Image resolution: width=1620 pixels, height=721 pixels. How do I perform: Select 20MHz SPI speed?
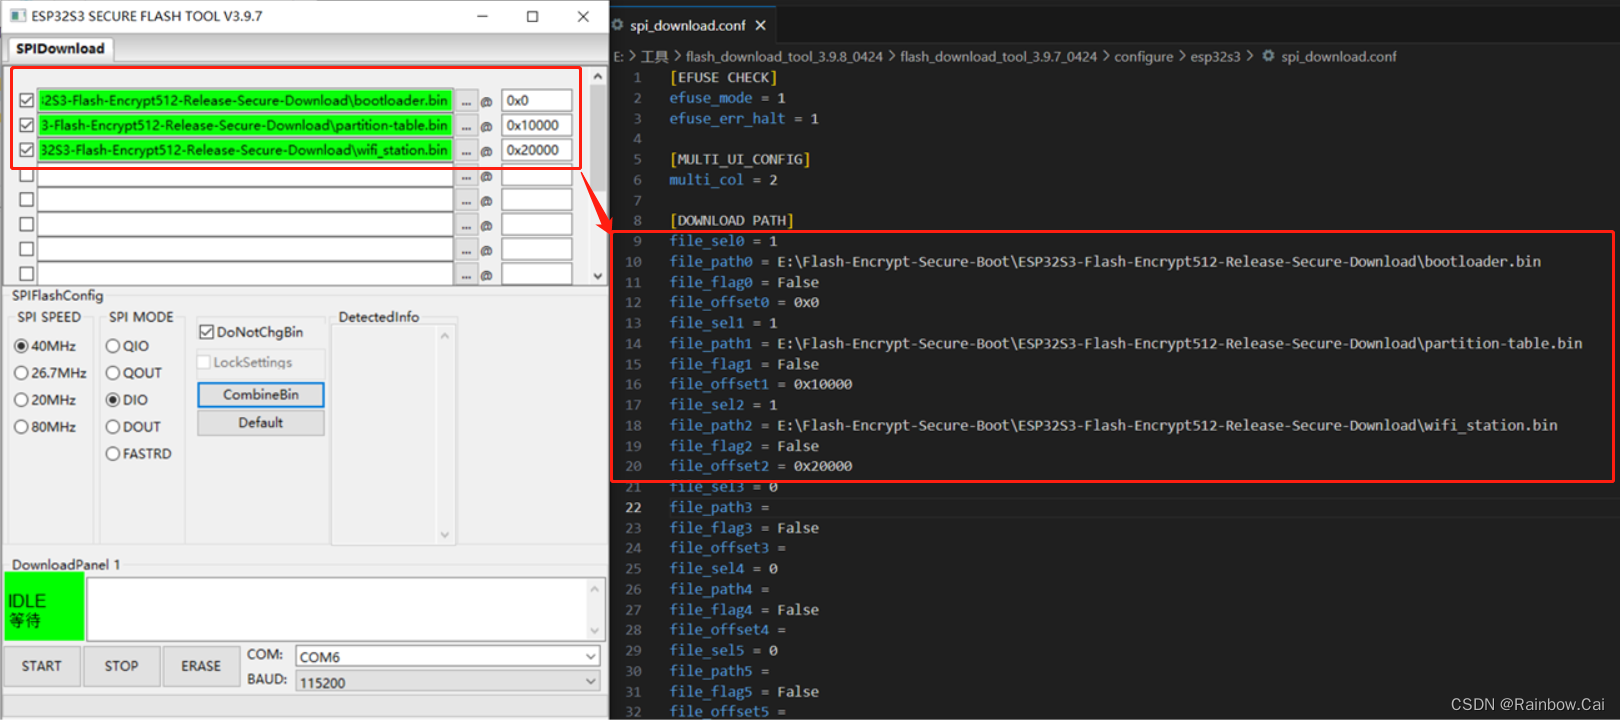pyautogui.click(x=21, y=400)
